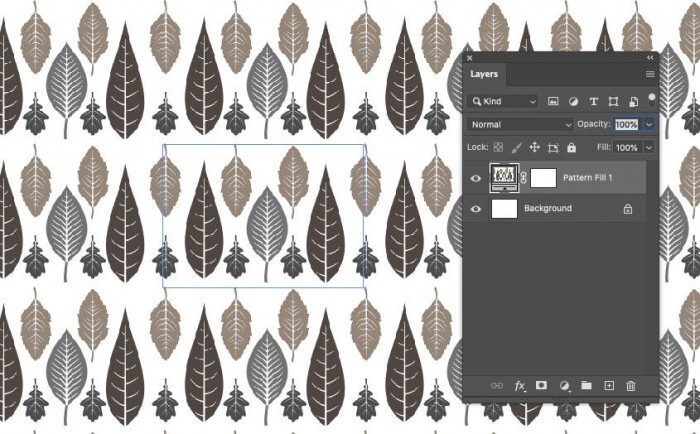Screen dimensions: 700x434
Task: Click the Opacity 100% value field
Action: (x=628, y=124)
